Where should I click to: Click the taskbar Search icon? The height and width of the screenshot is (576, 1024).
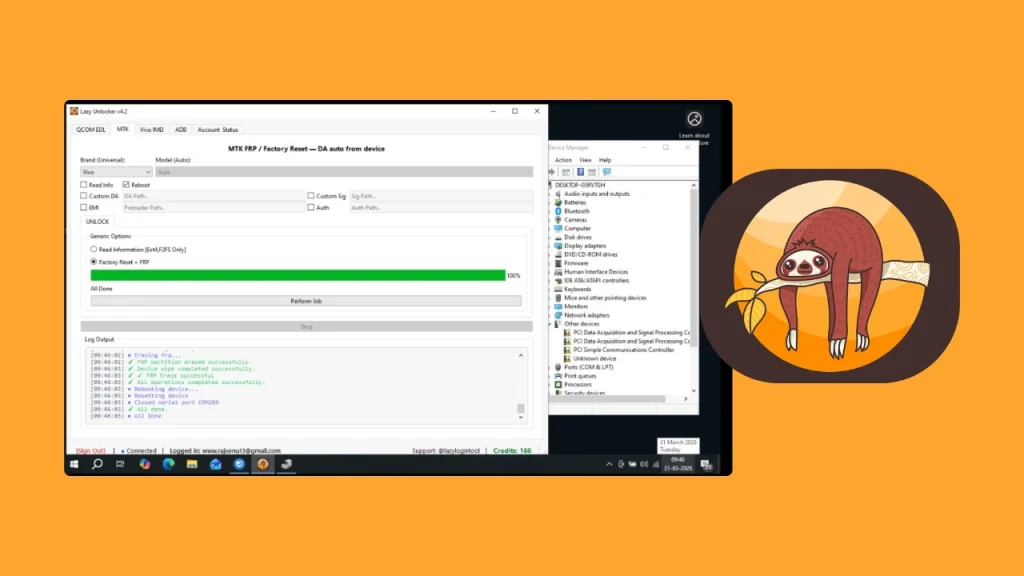tap(97, 464)
